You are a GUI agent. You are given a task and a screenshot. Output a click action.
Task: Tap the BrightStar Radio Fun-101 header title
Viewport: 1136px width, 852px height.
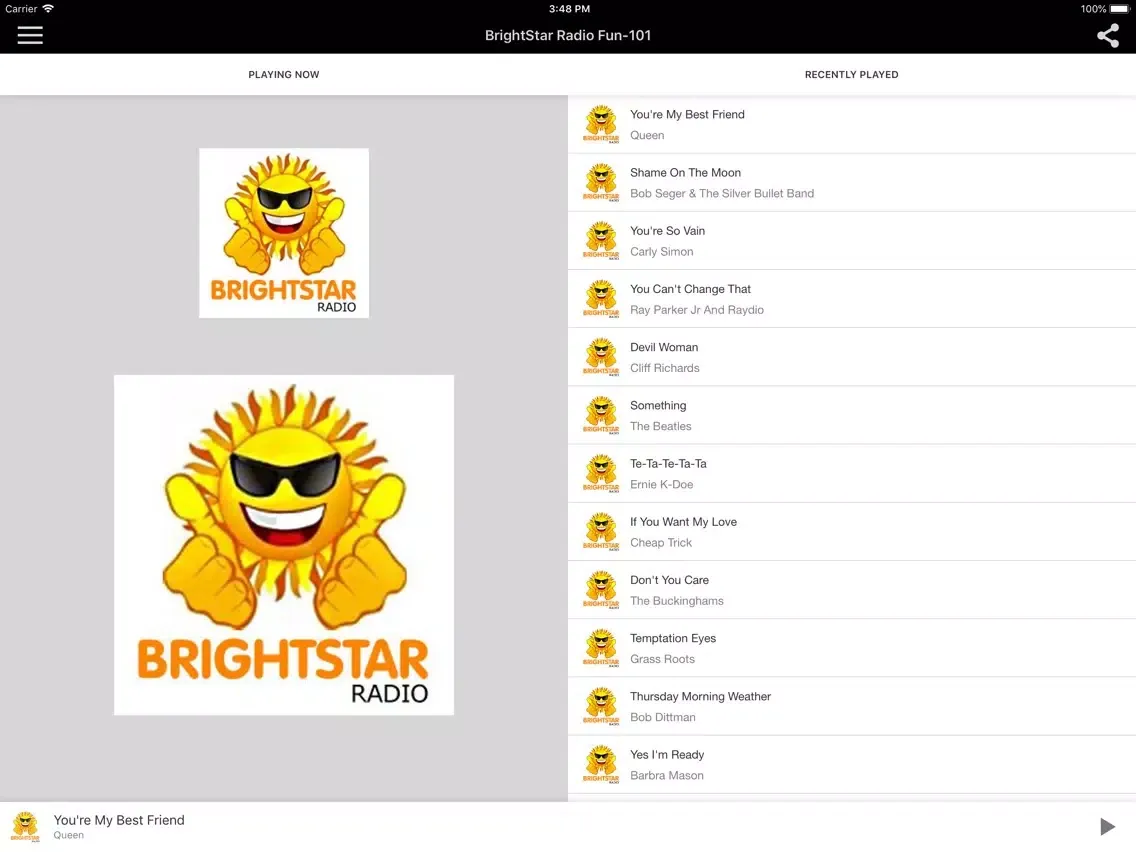(x=568, y=36)
